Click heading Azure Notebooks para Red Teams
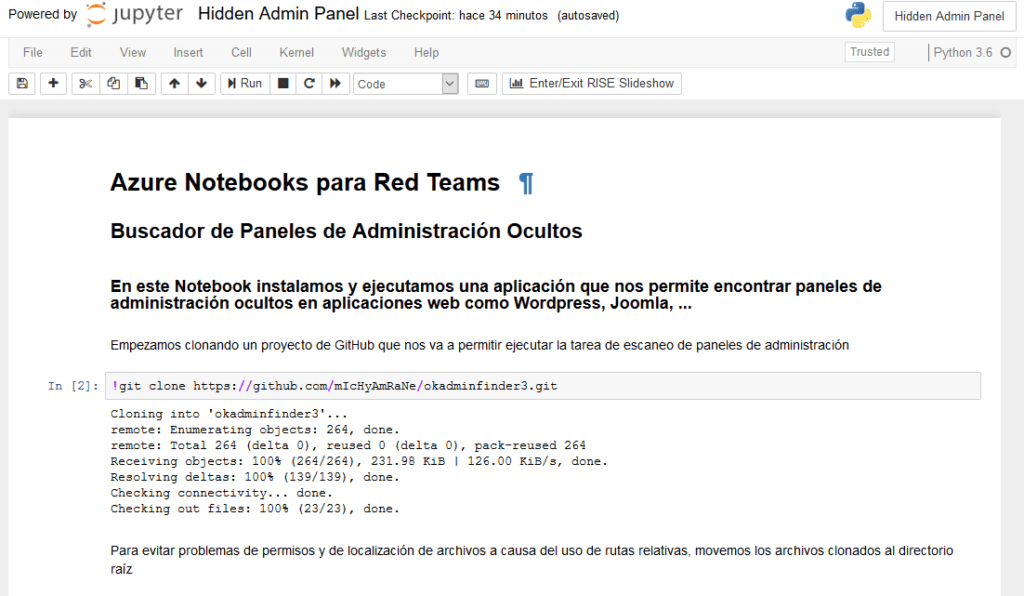This screenshot has height=596, width=1024. [305, 182]
